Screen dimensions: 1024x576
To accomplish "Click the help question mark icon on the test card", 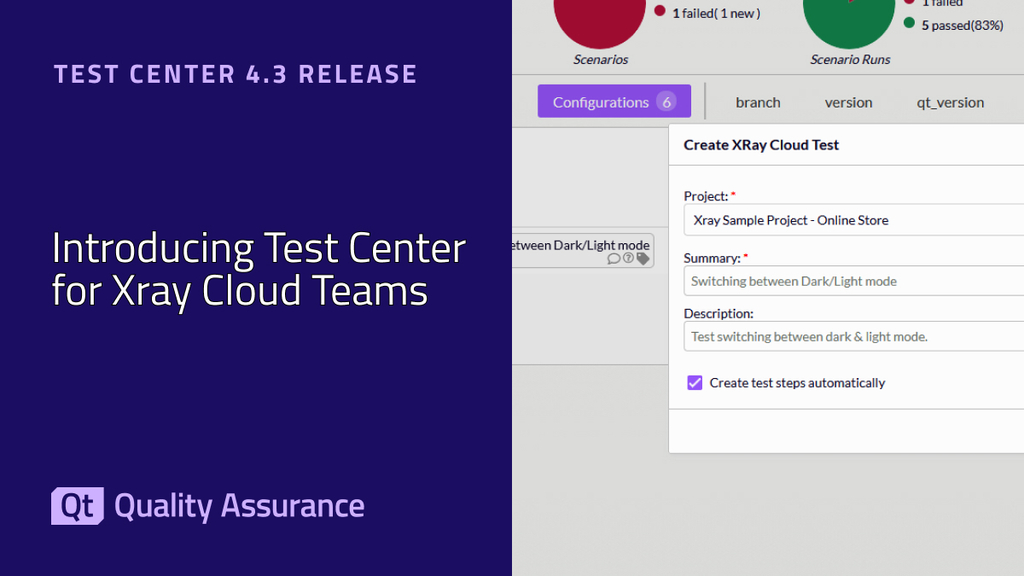I will click(x=628, y=258).
